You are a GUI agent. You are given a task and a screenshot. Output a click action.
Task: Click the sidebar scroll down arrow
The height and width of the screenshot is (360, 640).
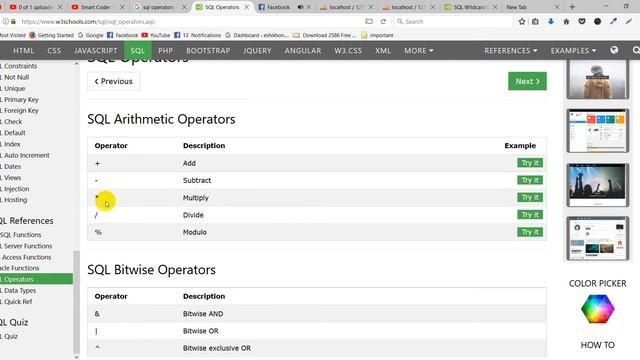point(76,357)
